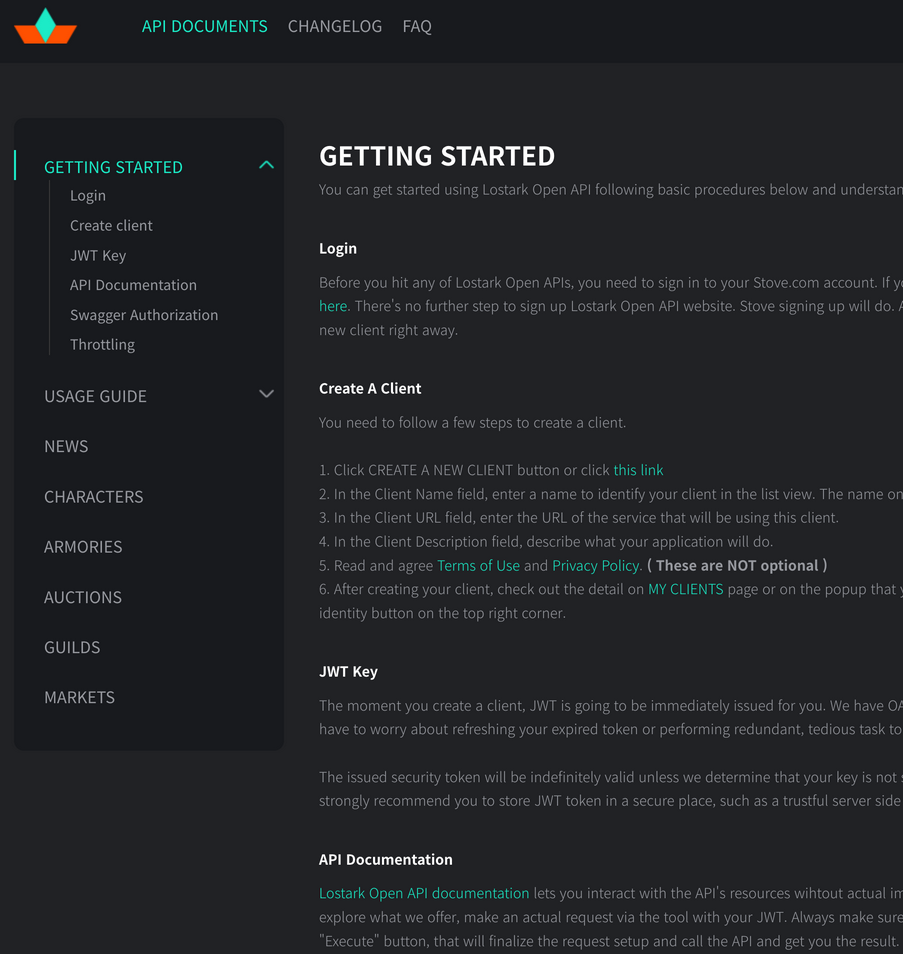Select API Documentation in the sidebar
Viewport: 903px width, 954px height.
[x=133, y=285]
